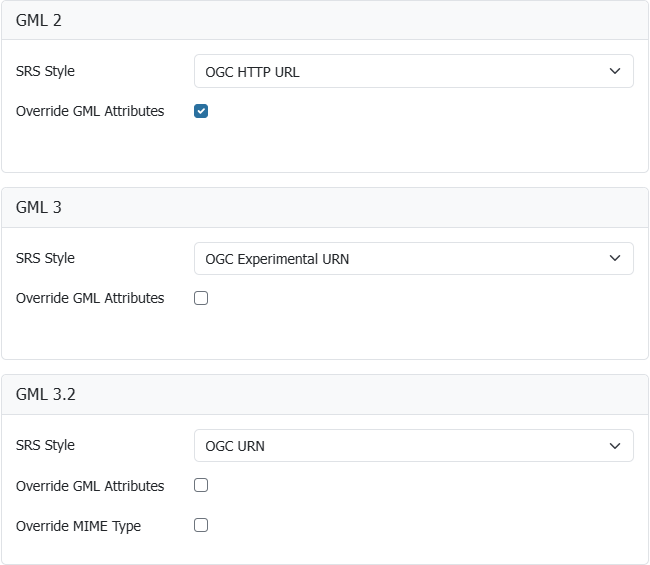Enable Override GML Attributes in GML 3.2 section

201,485
